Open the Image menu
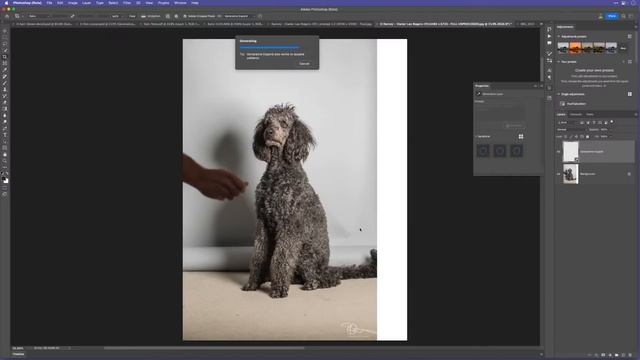Viewport: 640px width, 360px height. tap(73, 3)
